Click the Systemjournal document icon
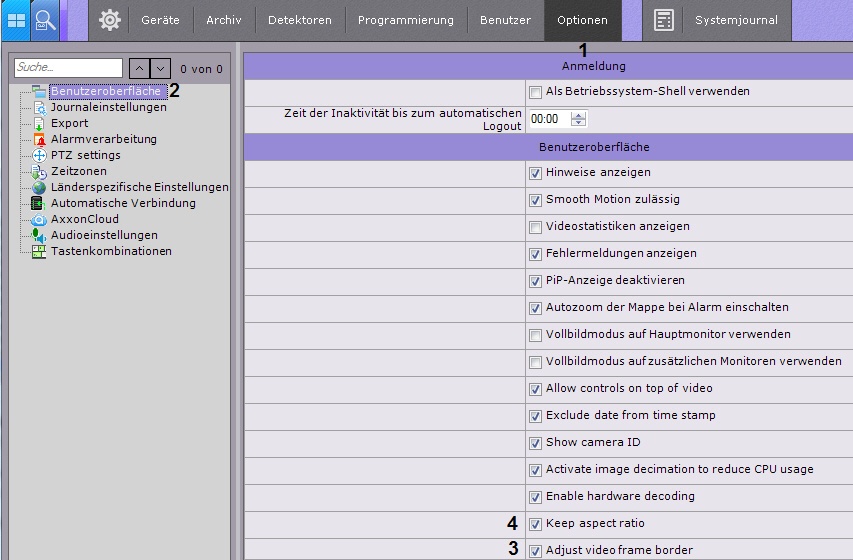853x560 pixels. tap(664, 20)
